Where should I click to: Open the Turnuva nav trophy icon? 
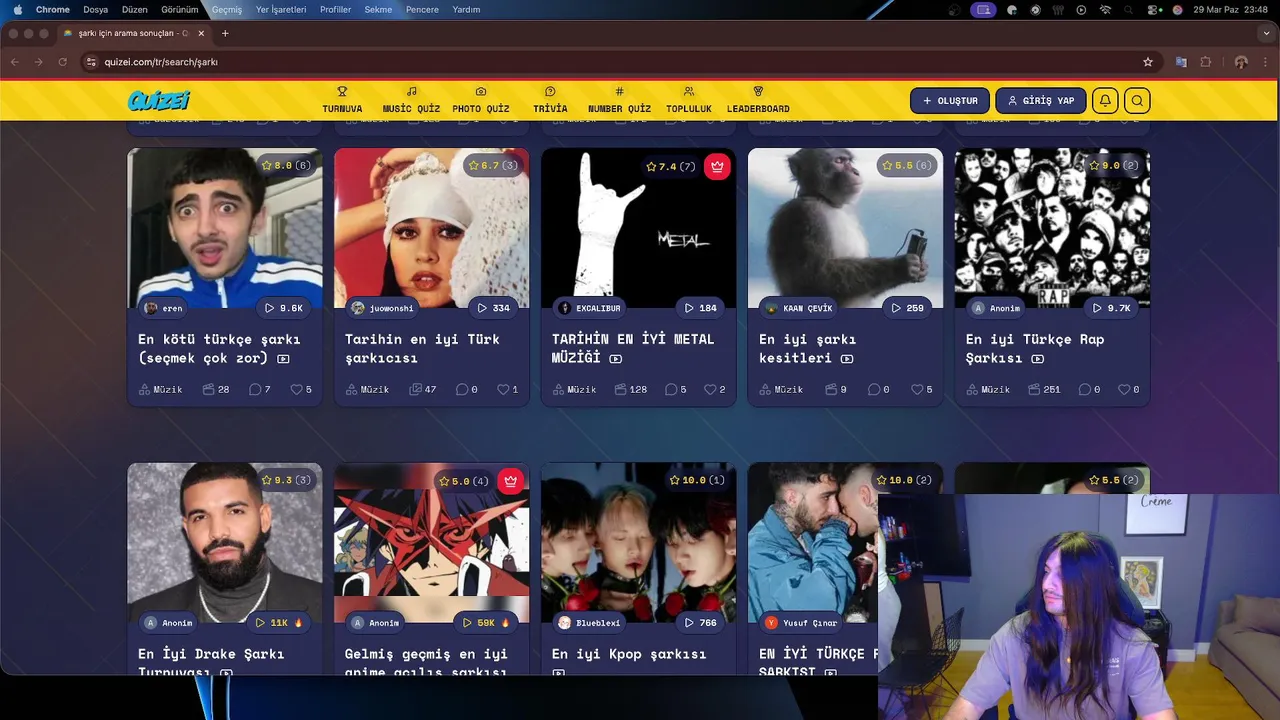pyautogui.click(x=342, y=91)
